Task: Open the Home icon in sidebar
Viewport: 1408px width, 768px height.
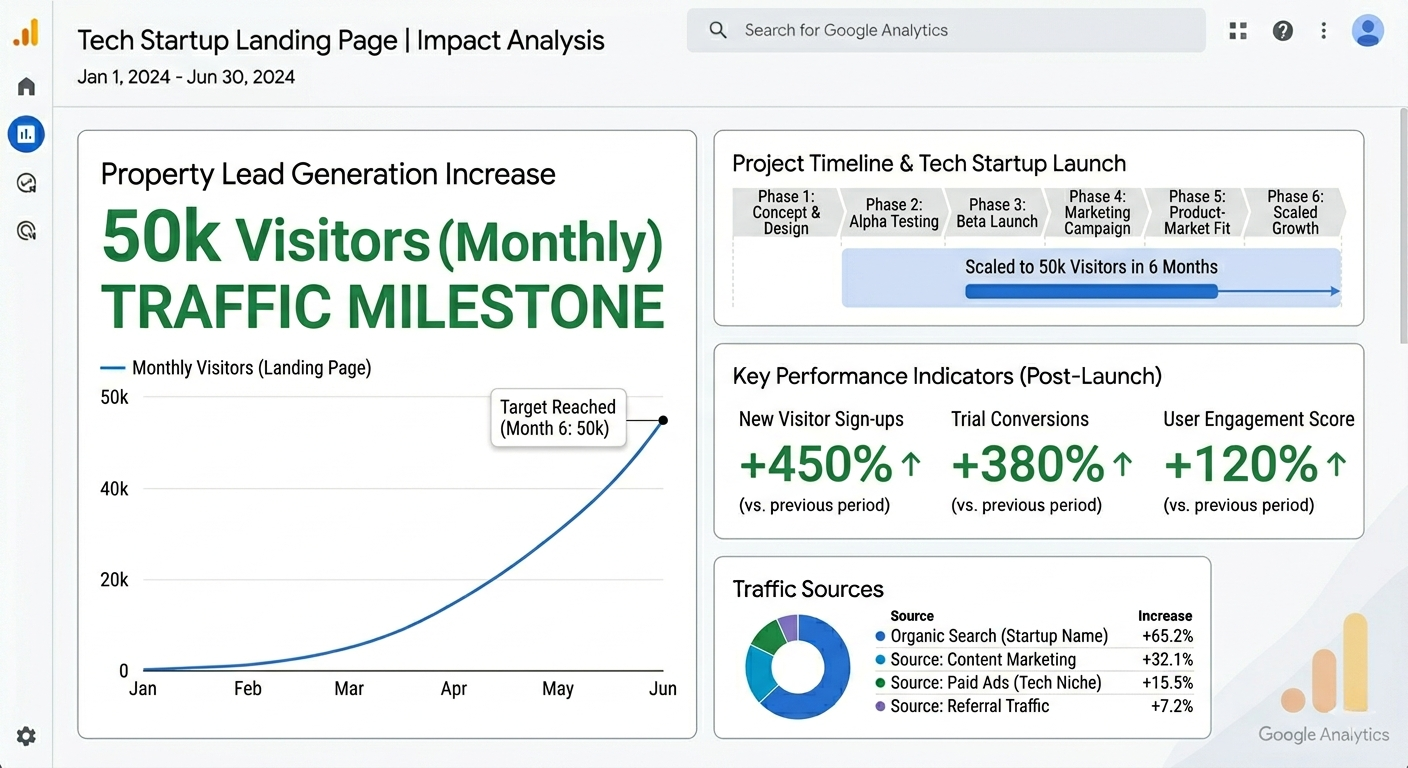Action: point(27,86)
